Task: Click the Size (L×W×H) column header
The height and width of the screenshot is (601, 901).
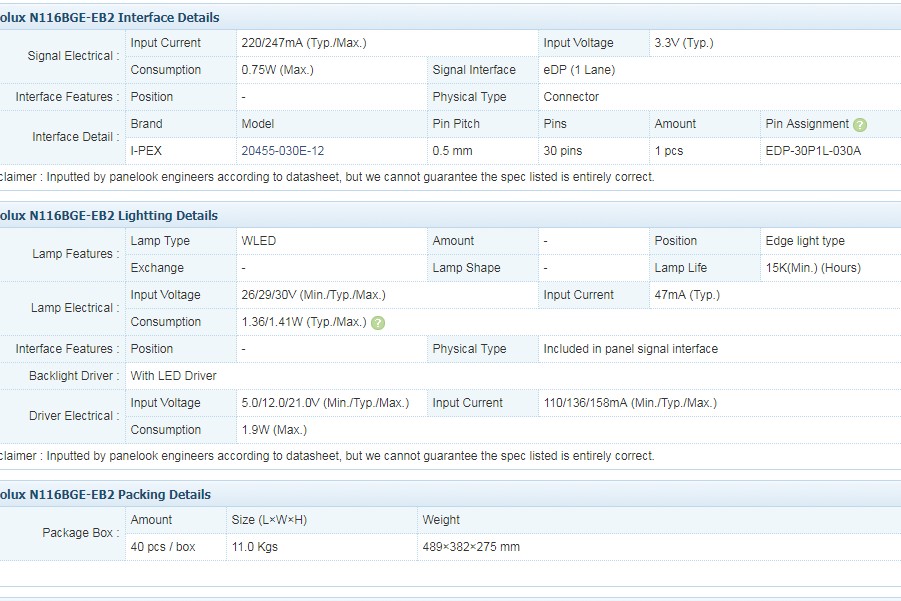Action: click(269, 519)
